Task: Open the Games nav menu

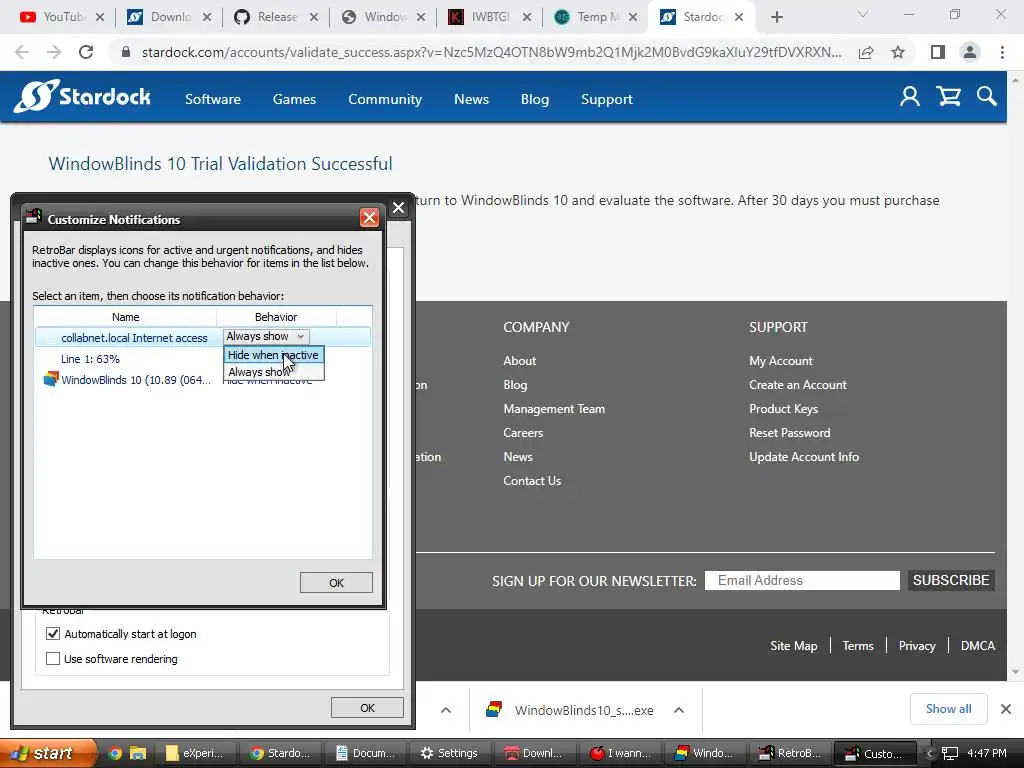Action: (295, 99)
